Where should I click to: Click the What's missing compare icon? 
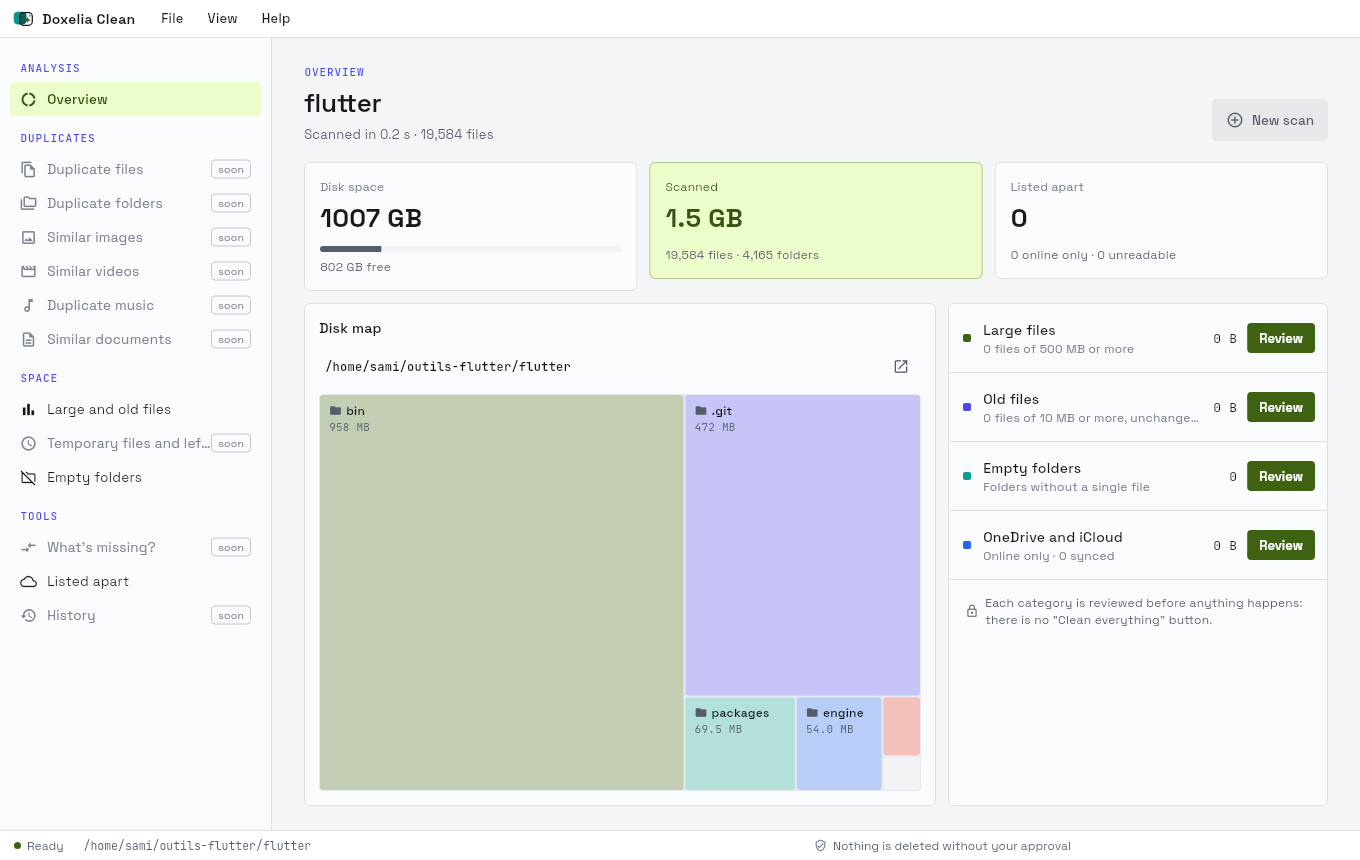pos(28,547)
